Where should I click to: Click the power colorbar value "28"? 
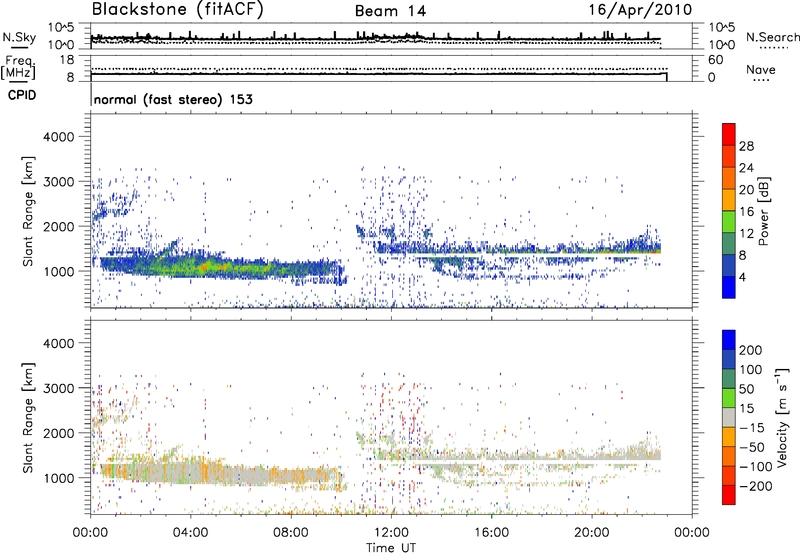point(746,146)
